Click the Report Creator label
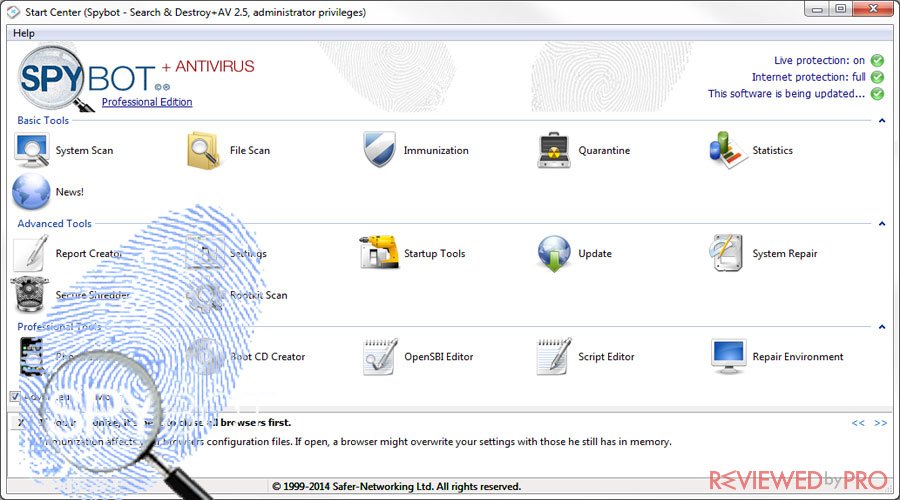This screenshot has height=500, width=900. [89, 254]
